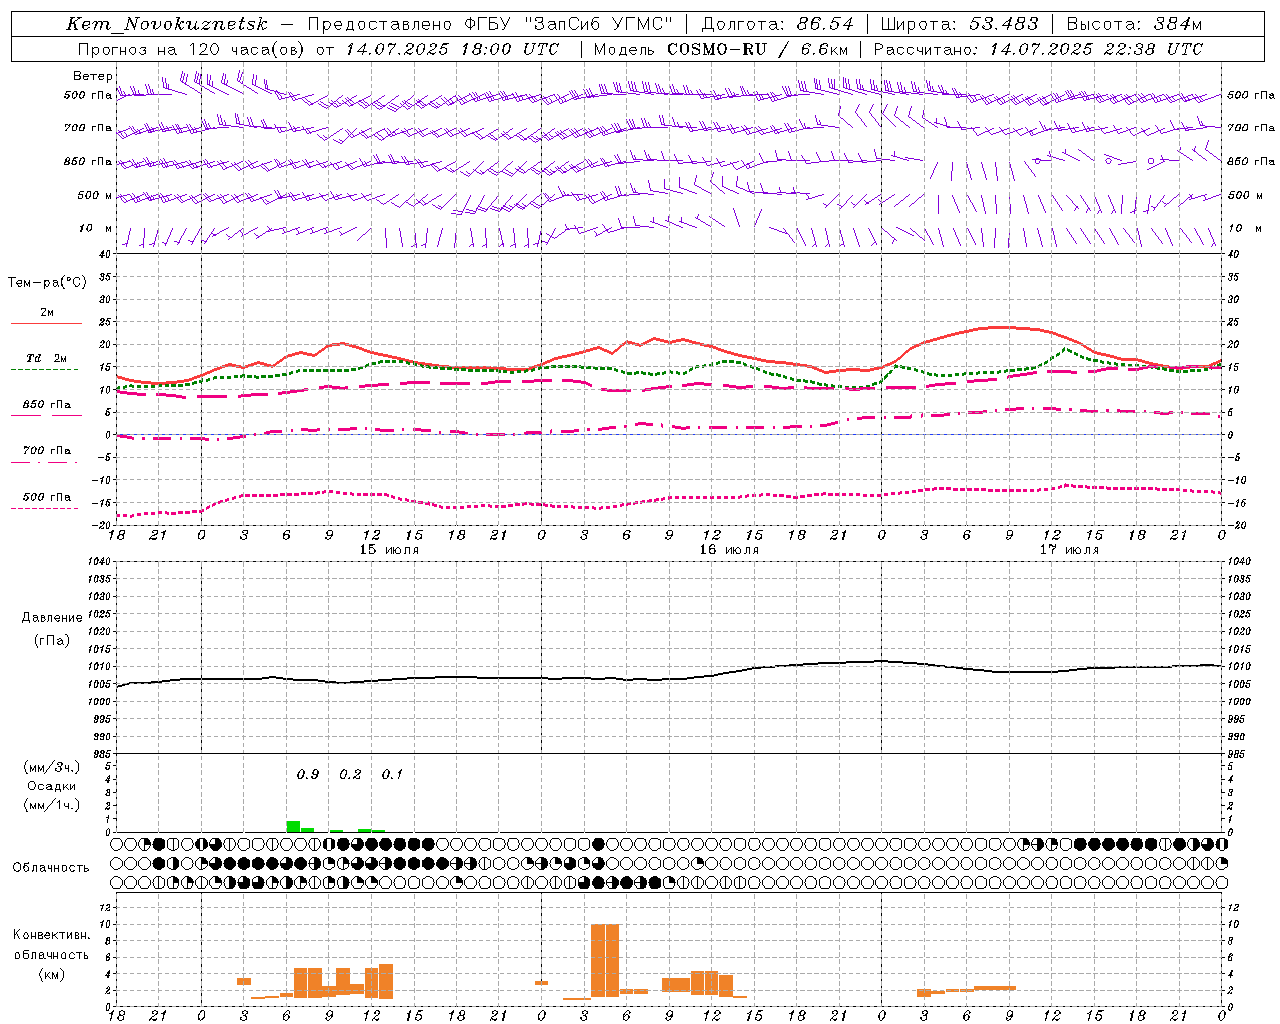1280x1024 pixels.
Task: Click the "17 июля" date label
Action: pos(1069,549)
